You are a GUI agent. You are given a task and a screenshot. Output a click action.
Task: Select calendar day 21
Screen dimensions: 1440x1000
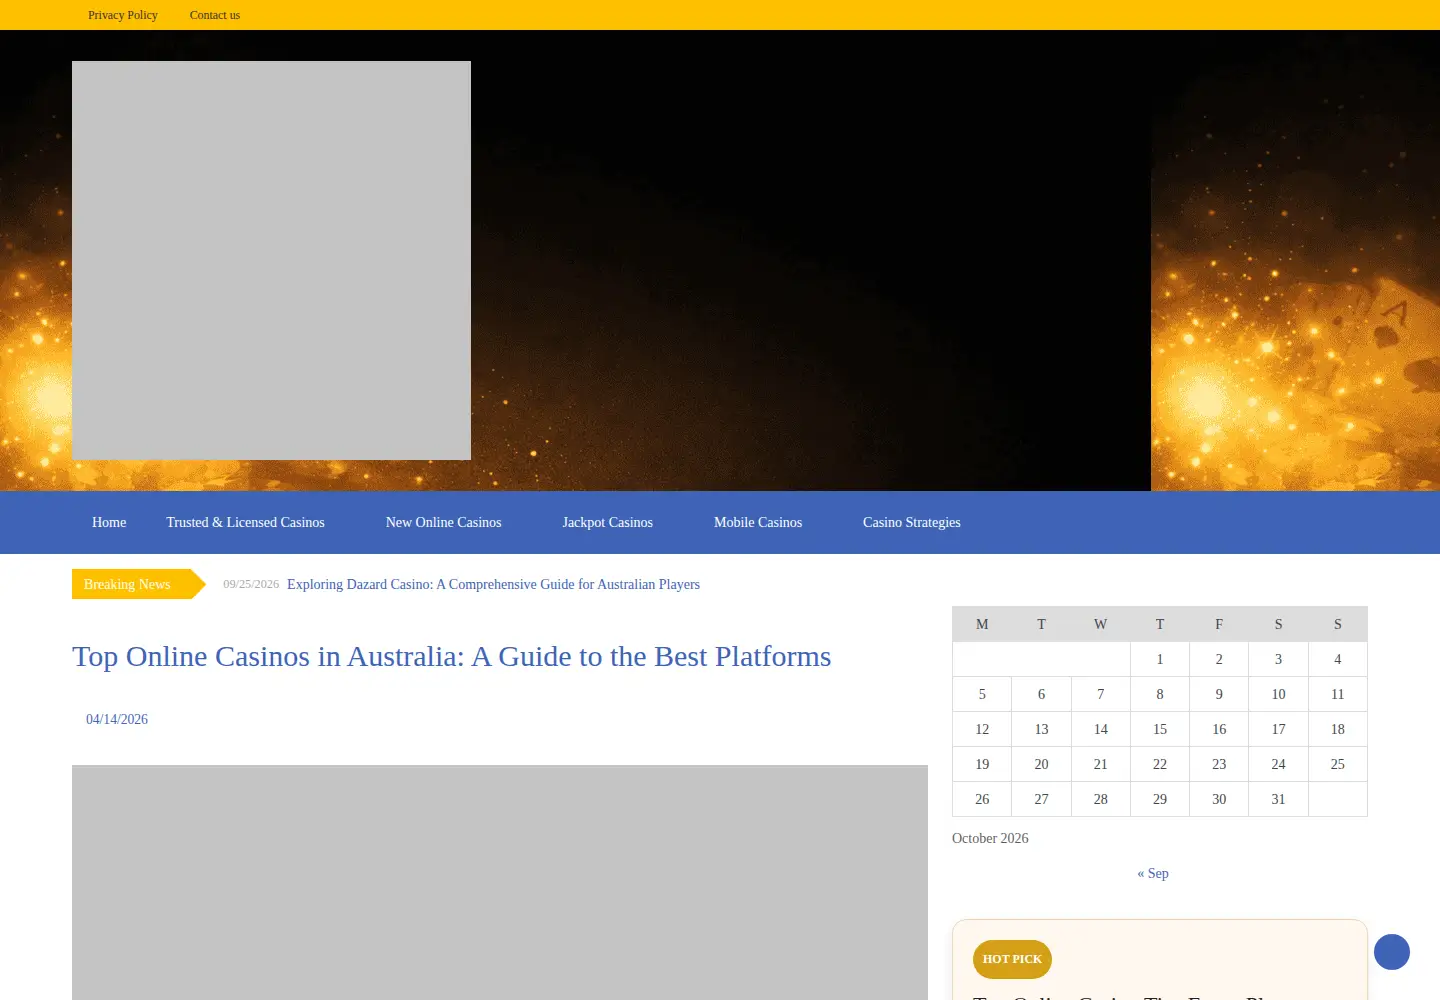[1101, 764]
